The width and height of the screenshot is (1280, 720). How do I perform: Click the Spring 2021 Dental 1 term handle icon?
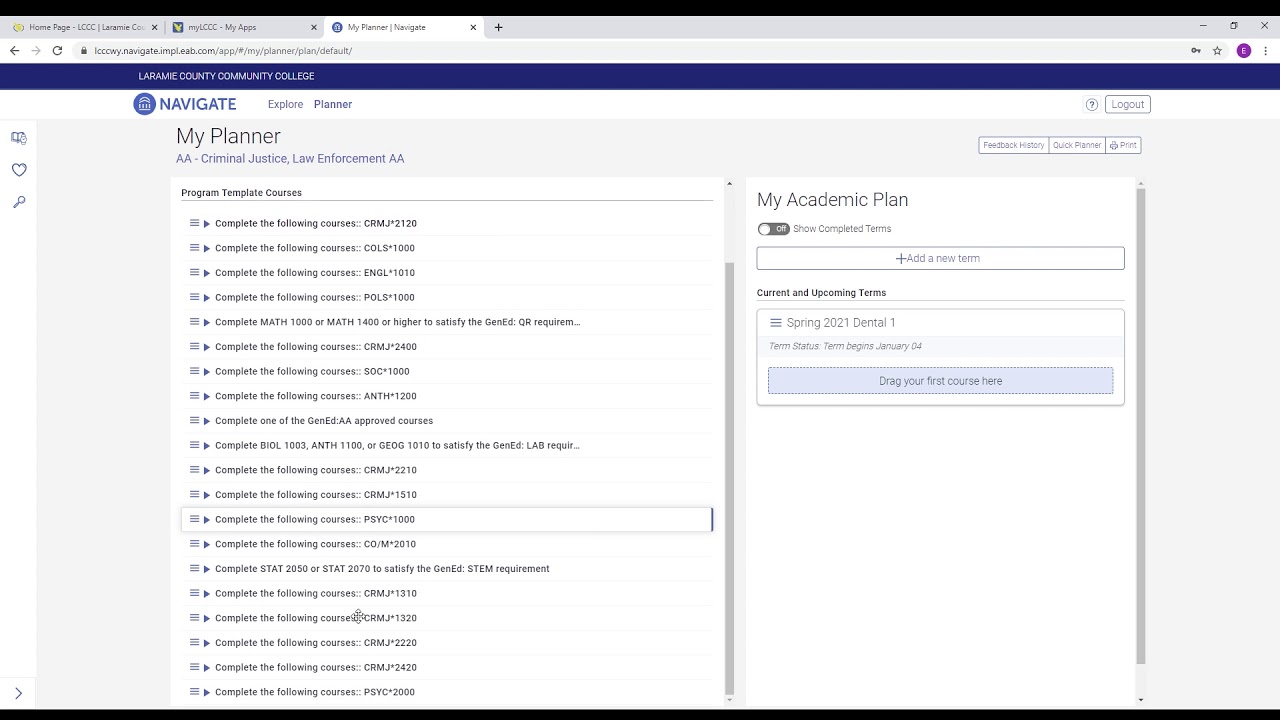[x=775, y=323]
